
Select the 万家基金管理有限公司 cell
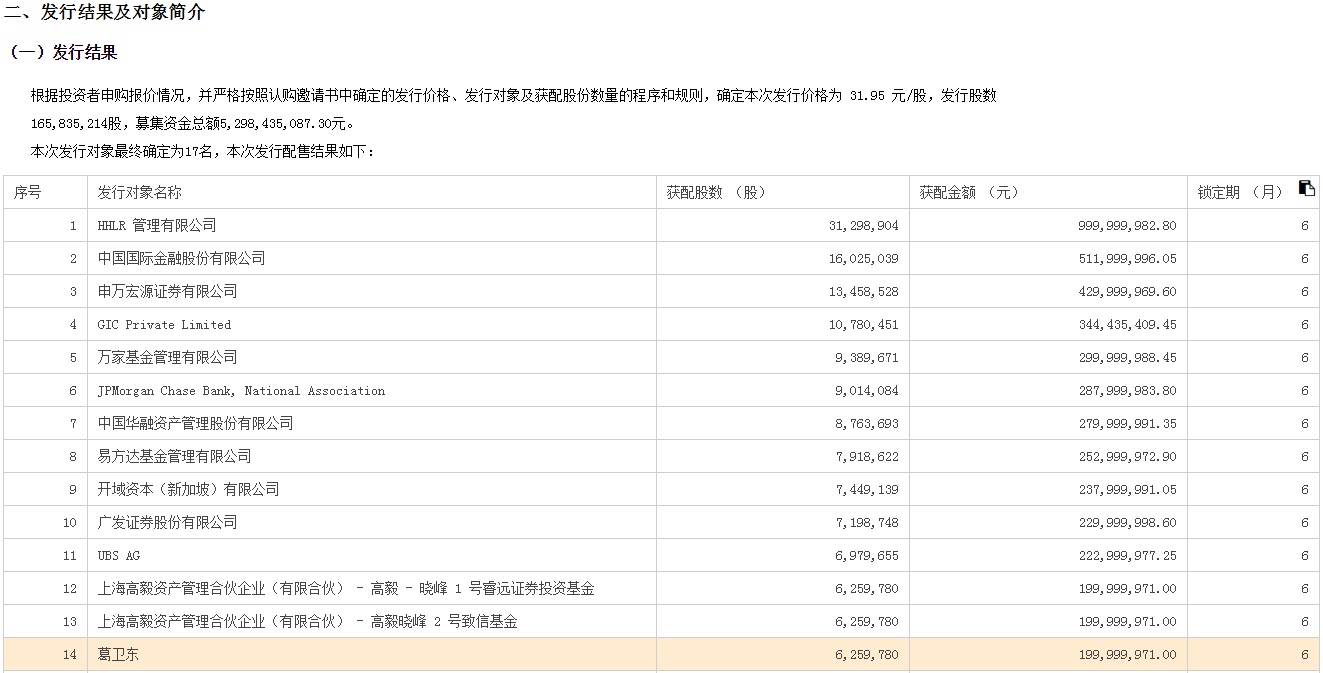coord(372,358)
